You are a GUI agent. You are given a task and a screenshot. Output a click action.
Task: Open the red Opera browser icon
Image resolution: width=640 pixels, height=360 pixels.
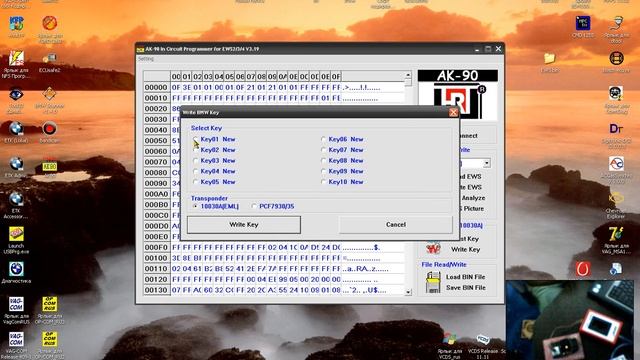tap(583, 269)
